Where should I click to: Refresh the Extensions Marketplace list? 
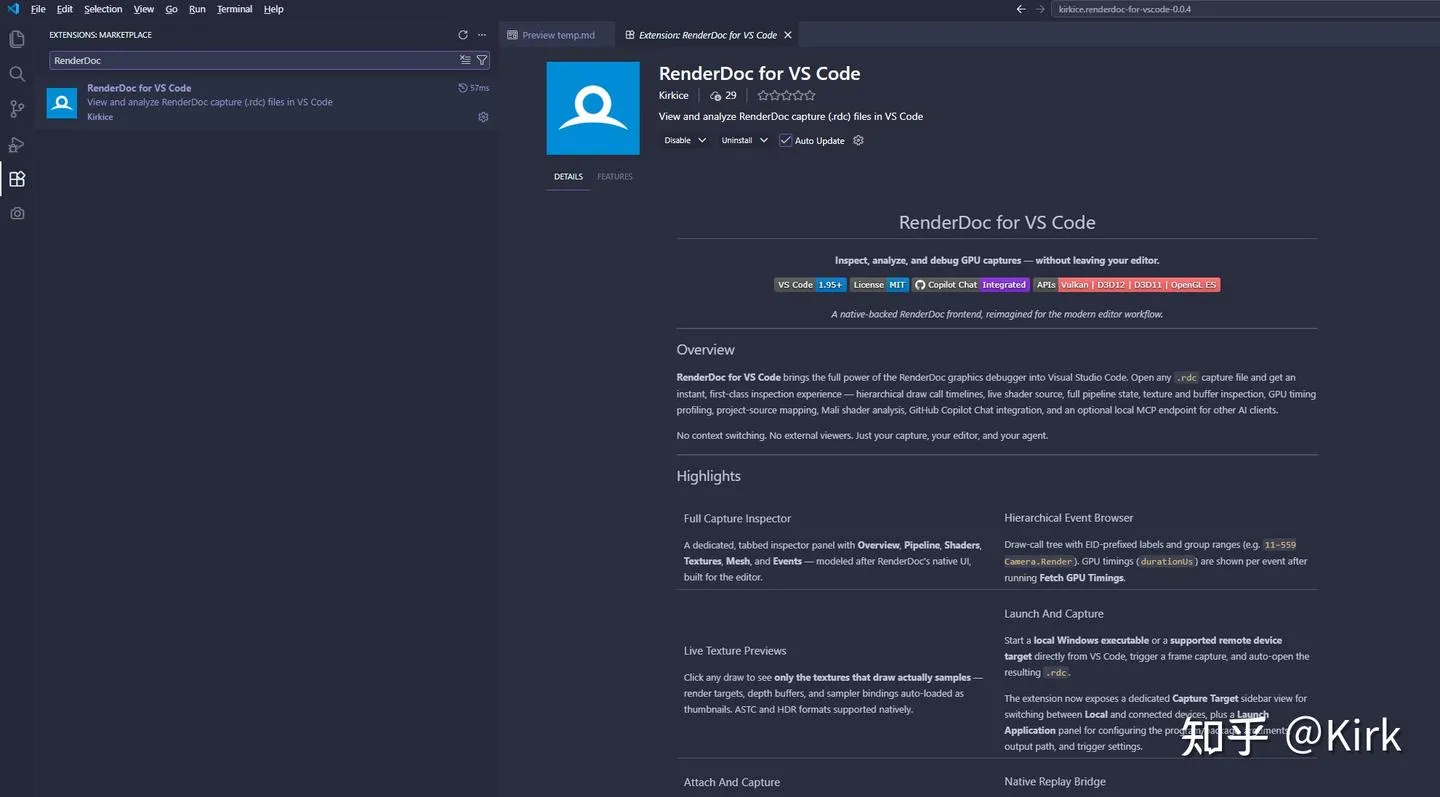tap(463, 35)
